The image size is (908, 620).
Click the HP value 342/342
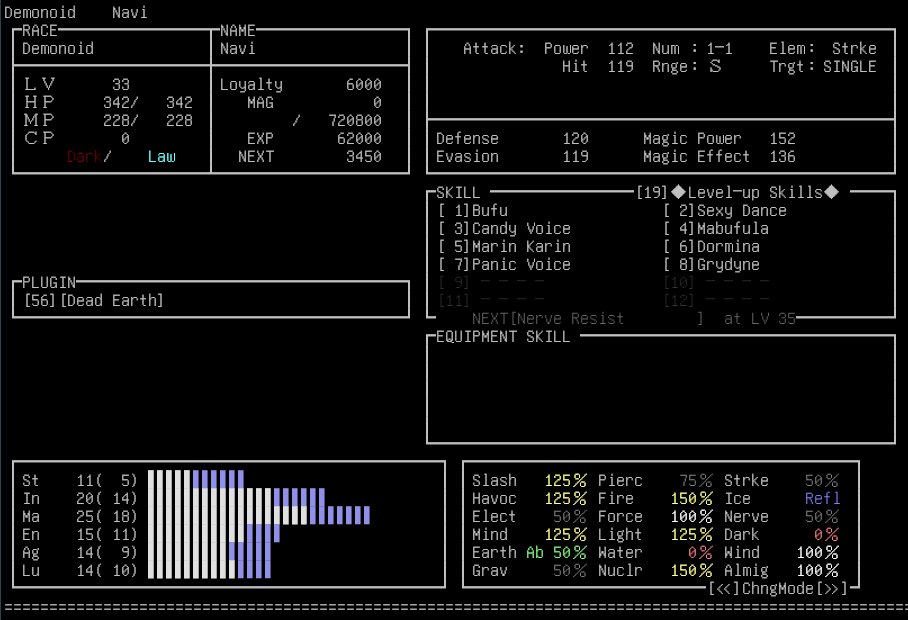(x=148, y=102)
